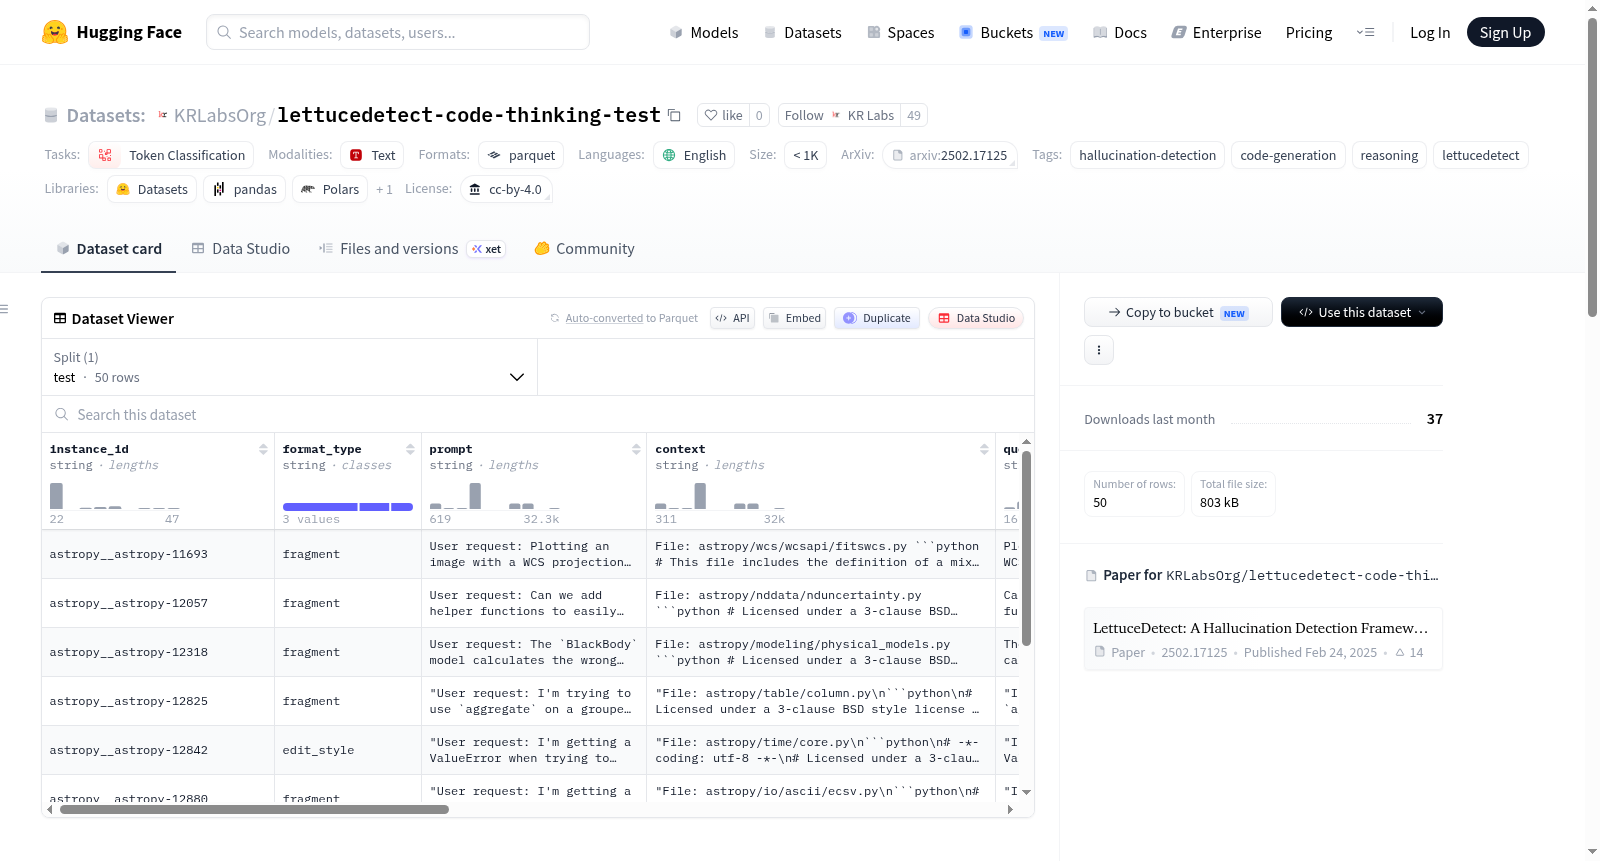The width and height of the screenshot is (1600, 861).
Task: Click the Token Classification task tag
Action: 171,155
